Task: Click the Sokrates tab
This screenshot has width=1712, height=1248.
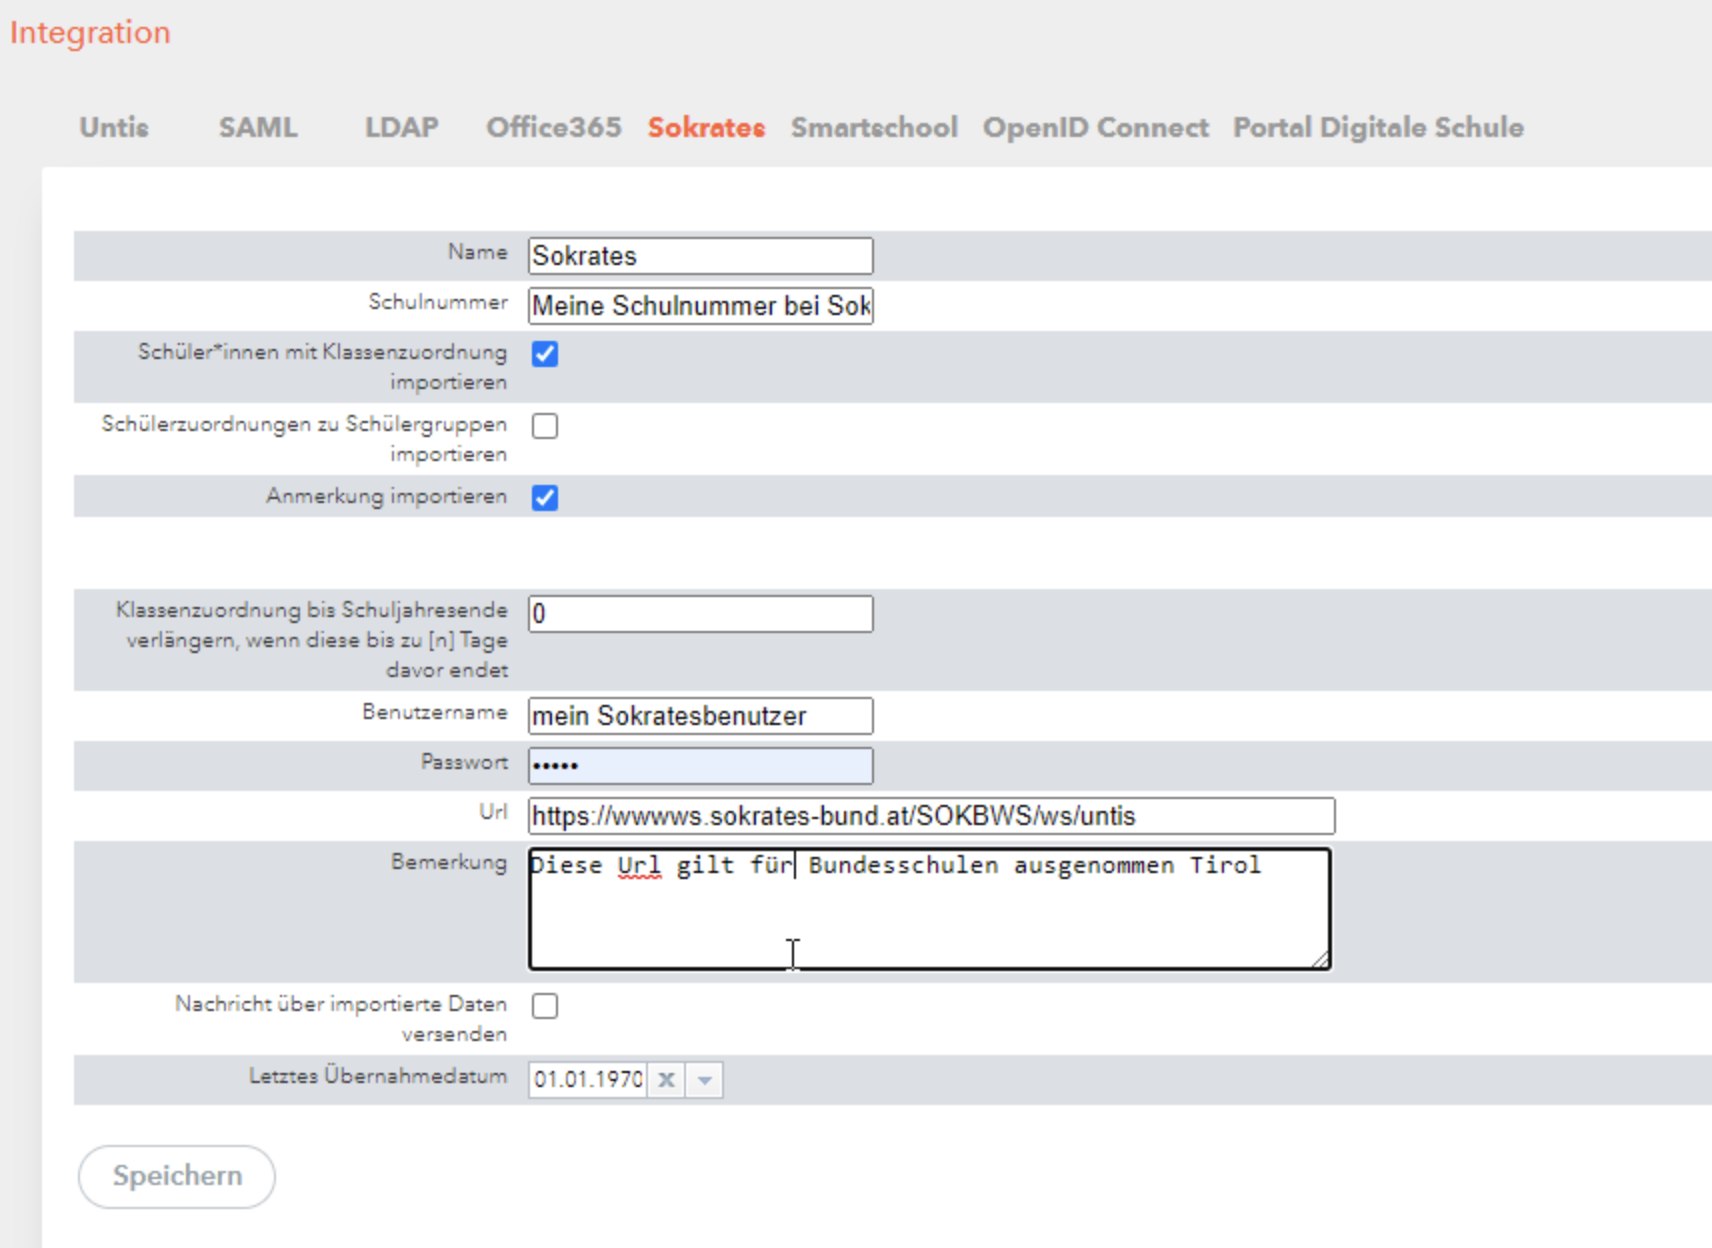Action: click(x=706, y=128)
